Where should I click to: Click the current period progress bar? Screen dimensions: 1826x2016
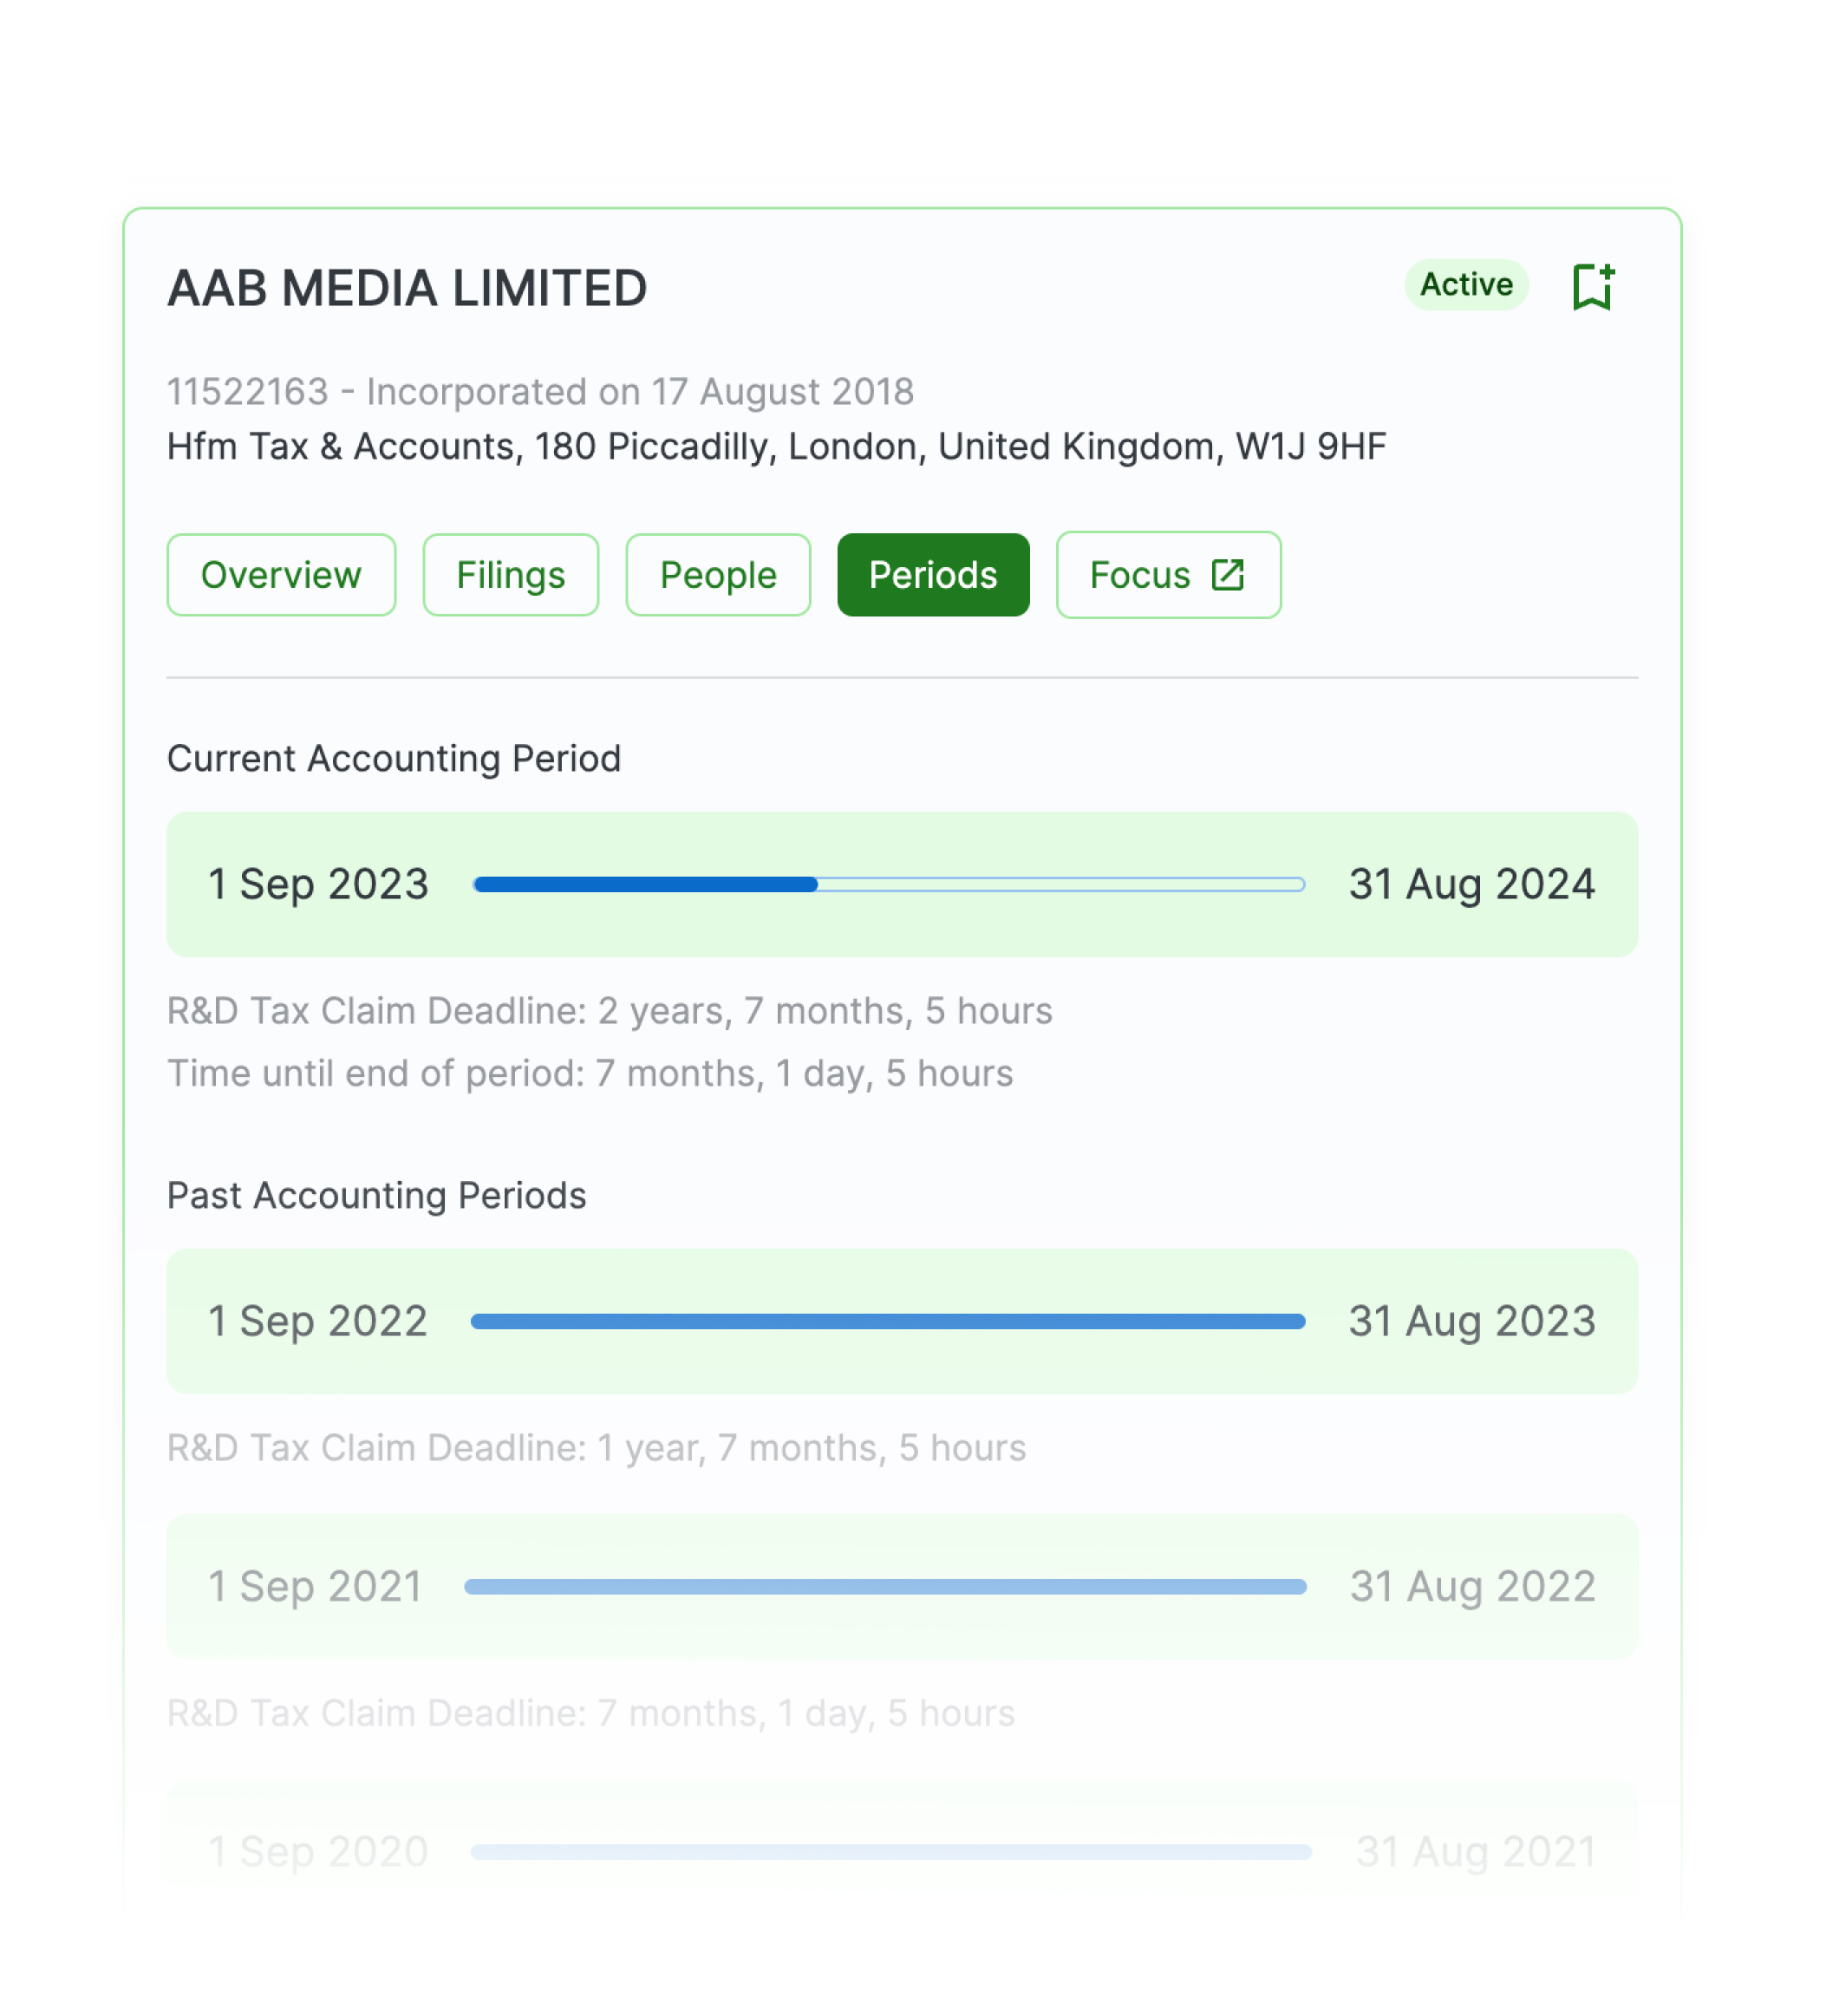(889, 884)
